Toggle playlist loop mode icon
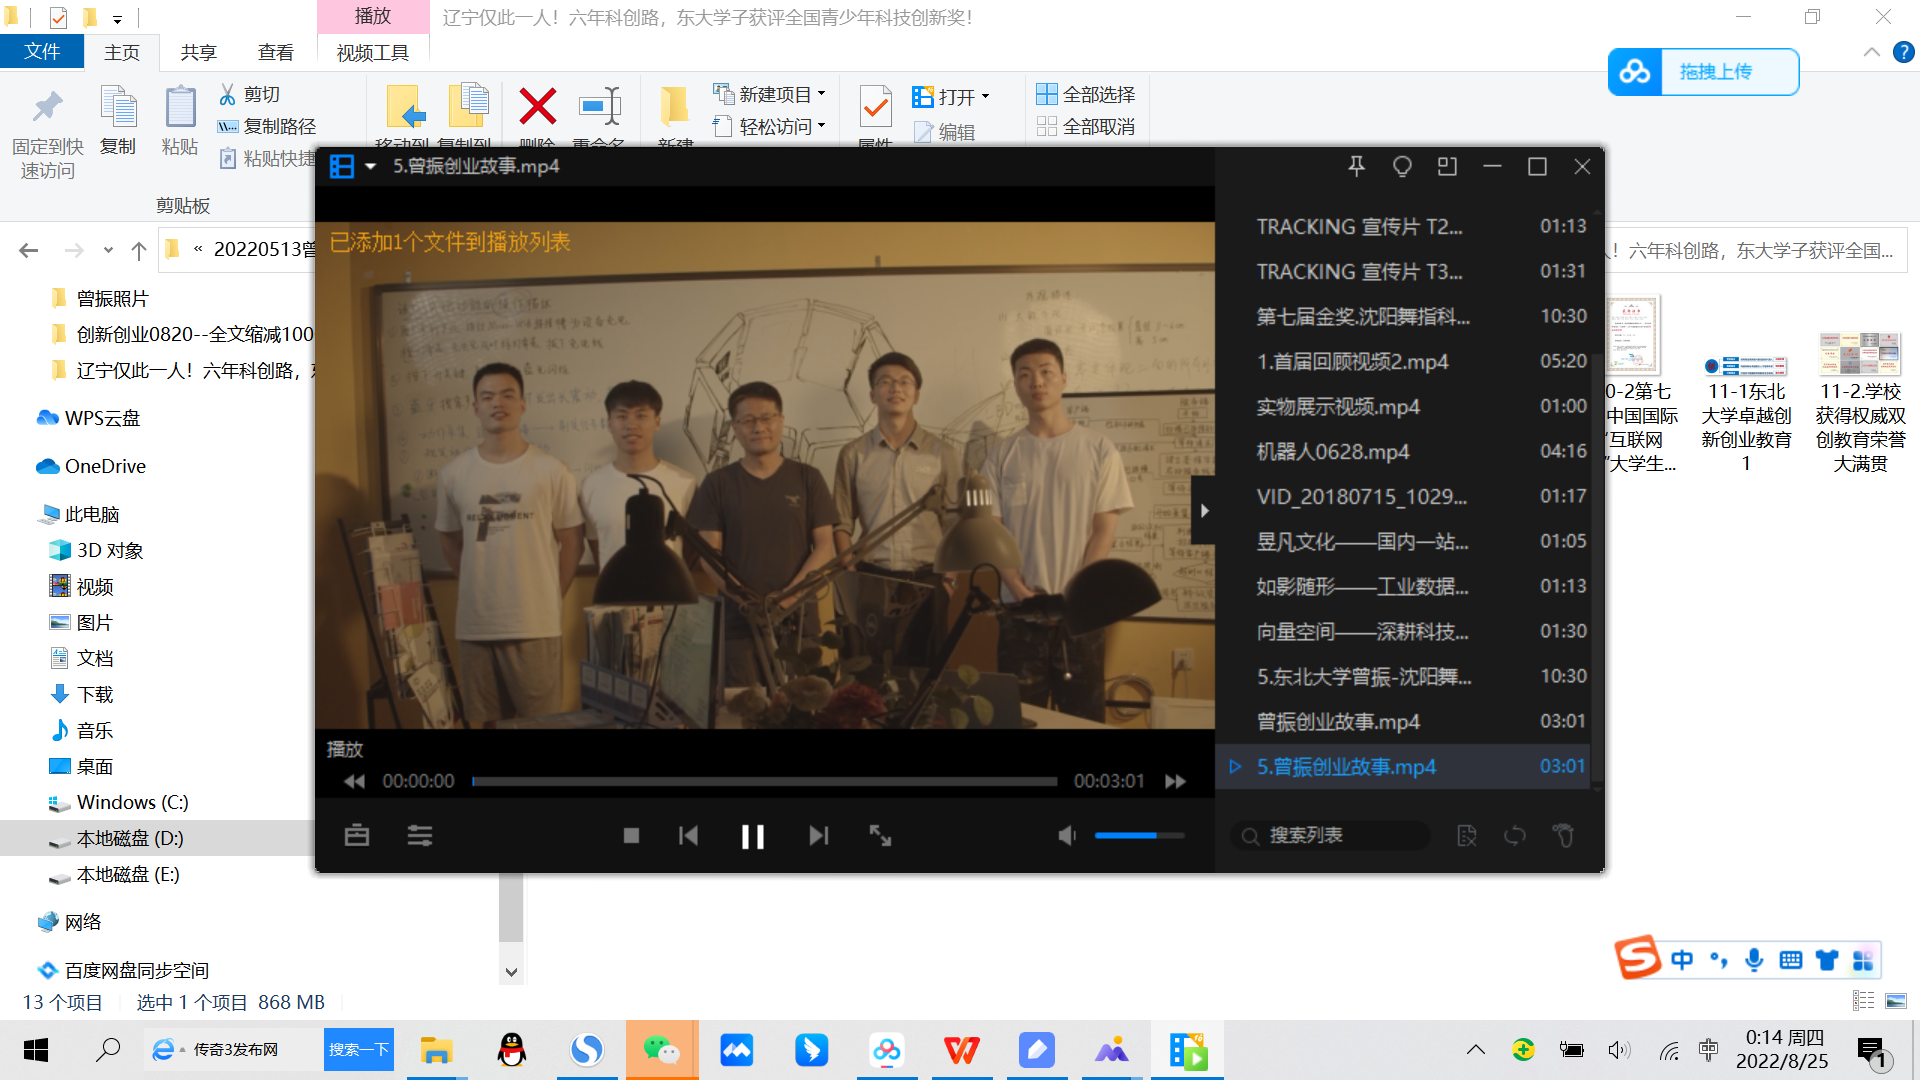The image size is (1920, 1080). coord(1515,836)
